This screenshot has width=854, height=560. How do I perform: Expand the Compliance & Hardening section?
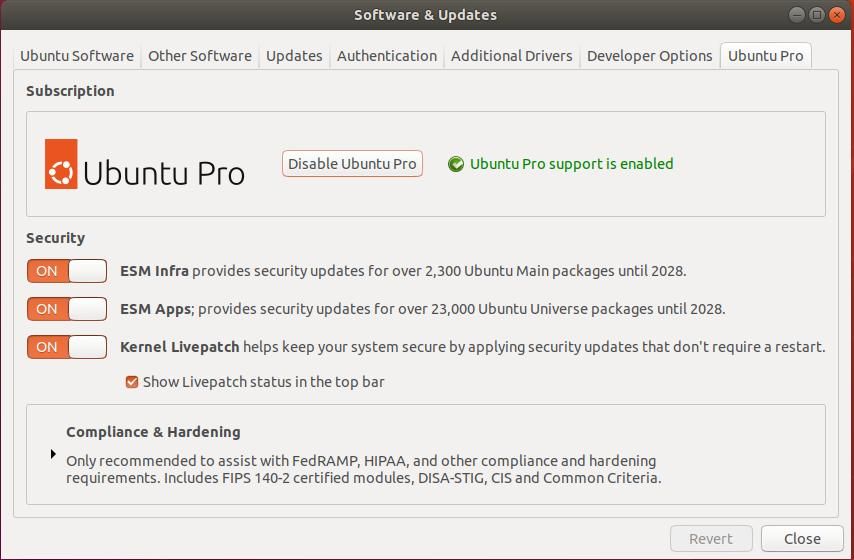[x=53, y=454]
